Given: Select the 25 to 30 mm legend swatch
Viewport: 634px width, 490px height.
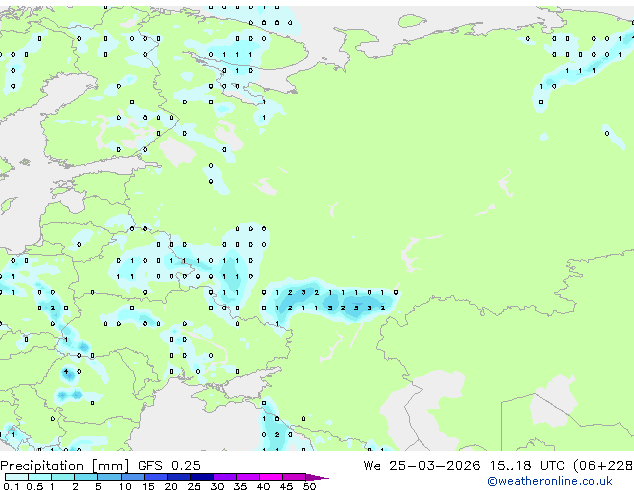Looking at the screenshot, I should [x=202, y=477].
